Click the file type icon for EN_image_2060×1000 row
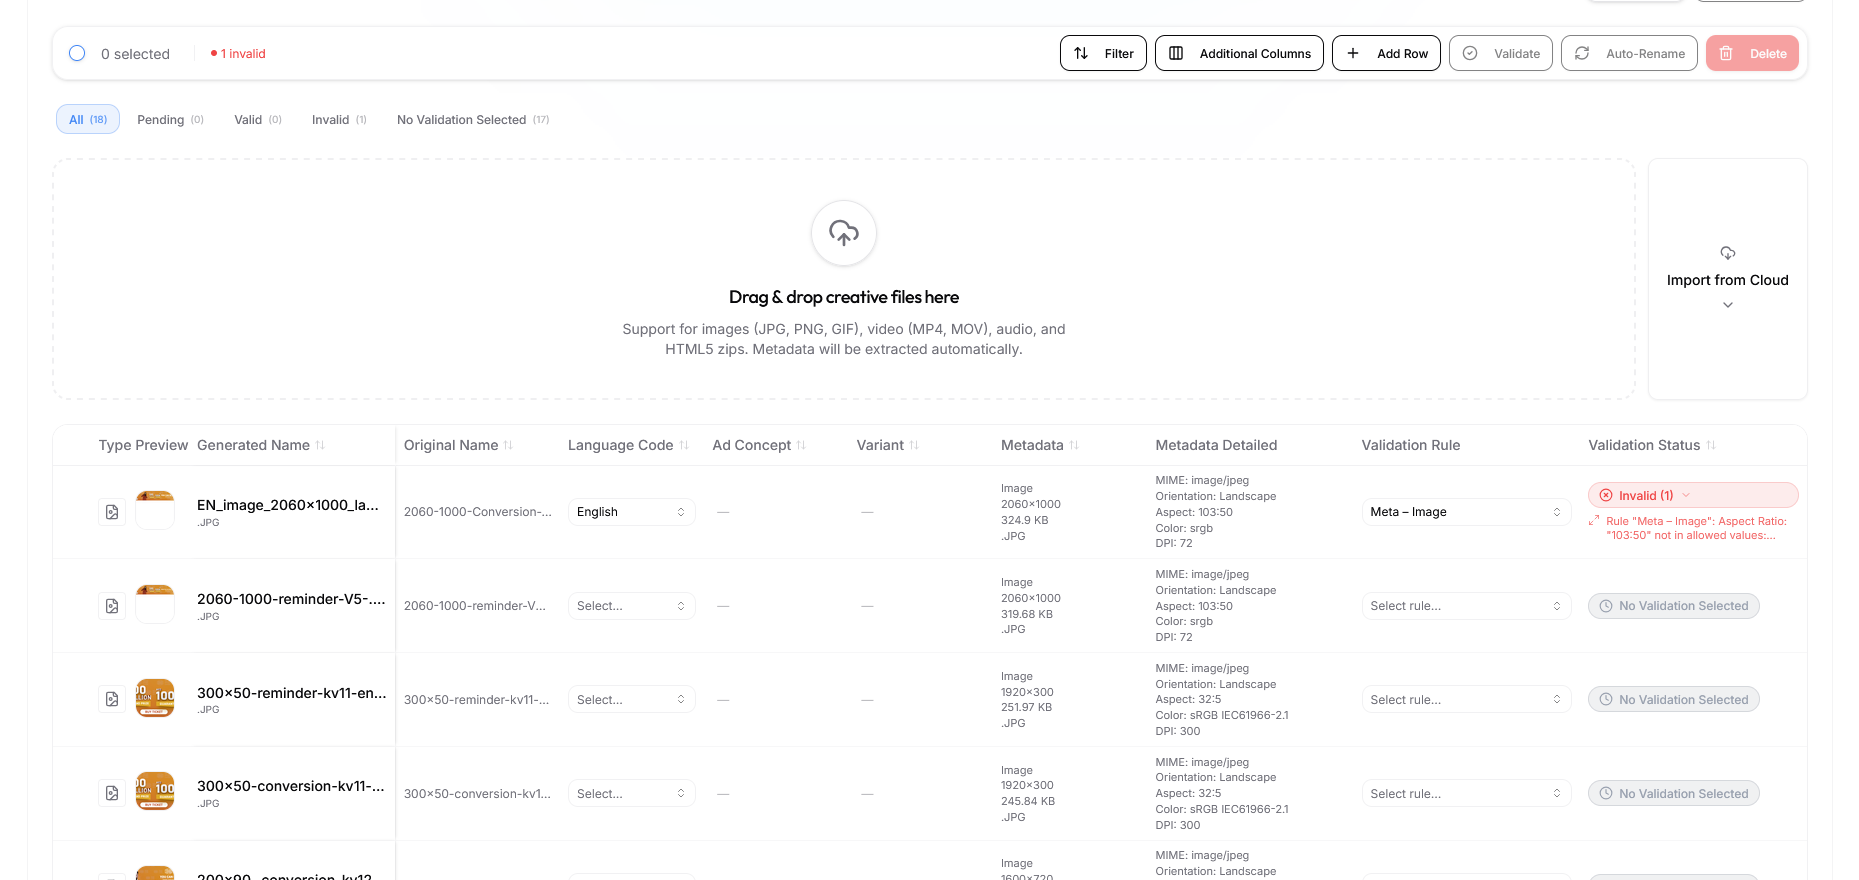 [x=112, y=512]
